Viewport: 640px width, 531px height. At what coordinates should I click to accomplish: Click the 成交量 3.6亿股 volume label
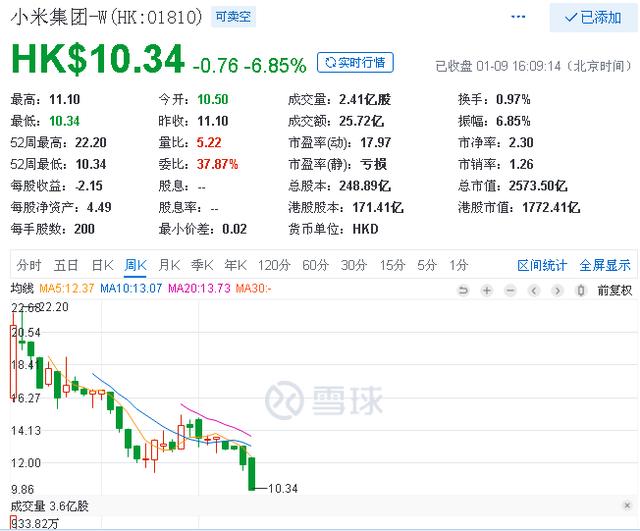click(x=49, y=506)
